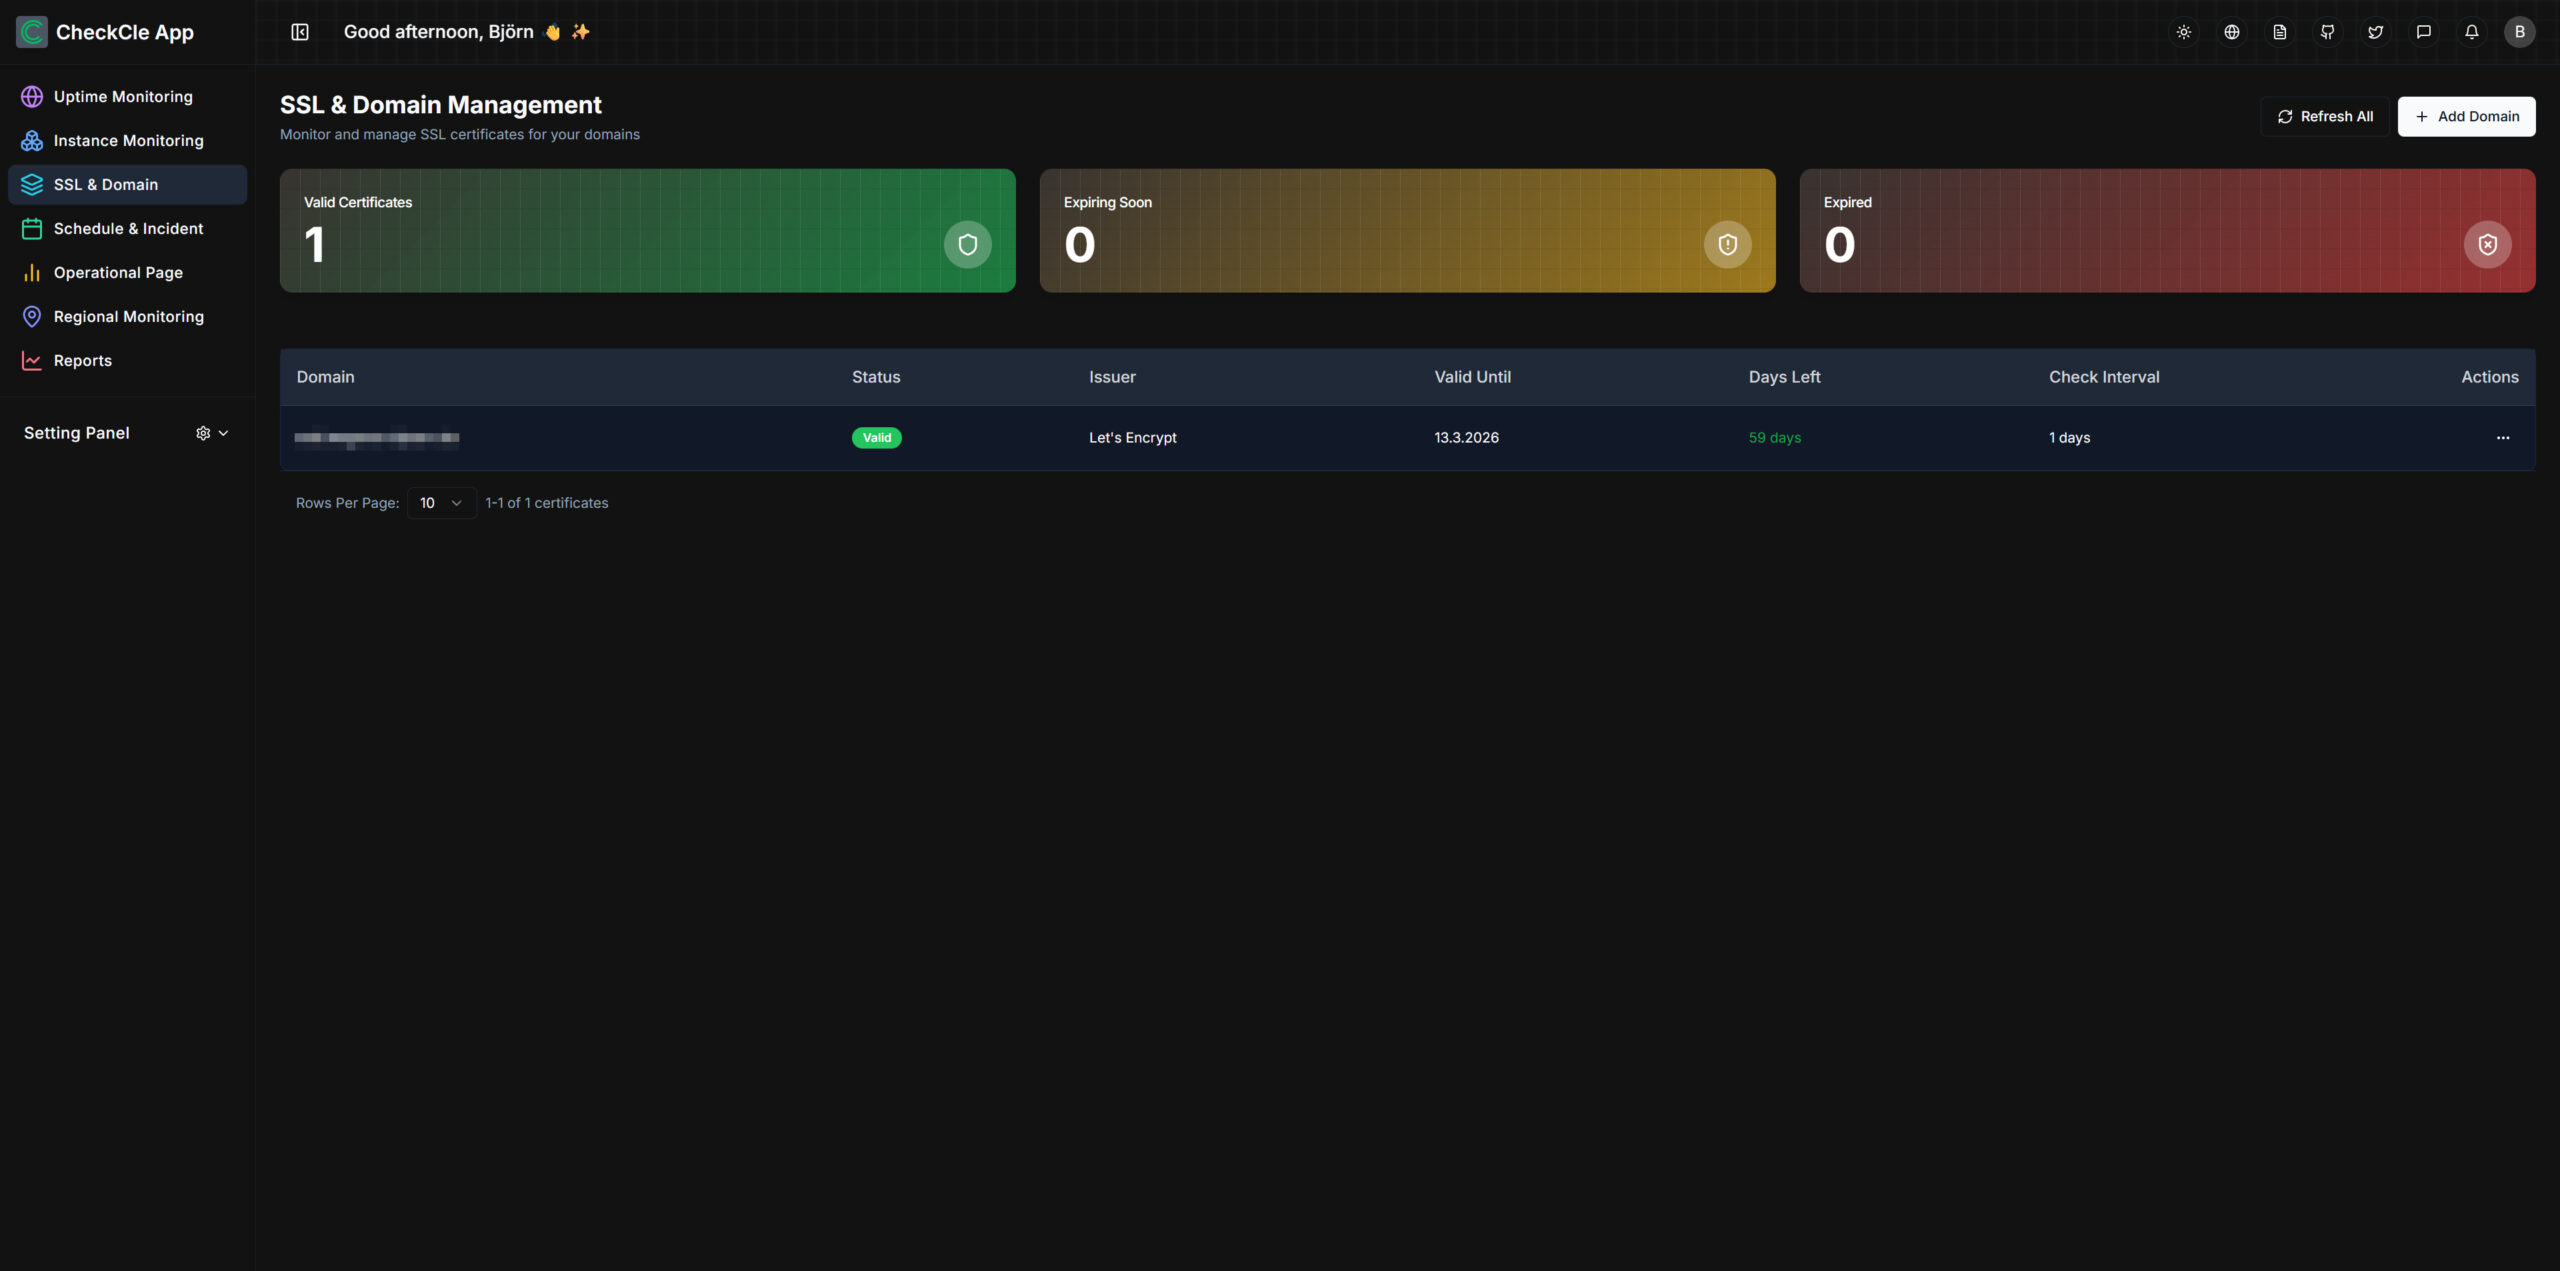Collapse the sidebar with the panel icon

tap(300, 32)
